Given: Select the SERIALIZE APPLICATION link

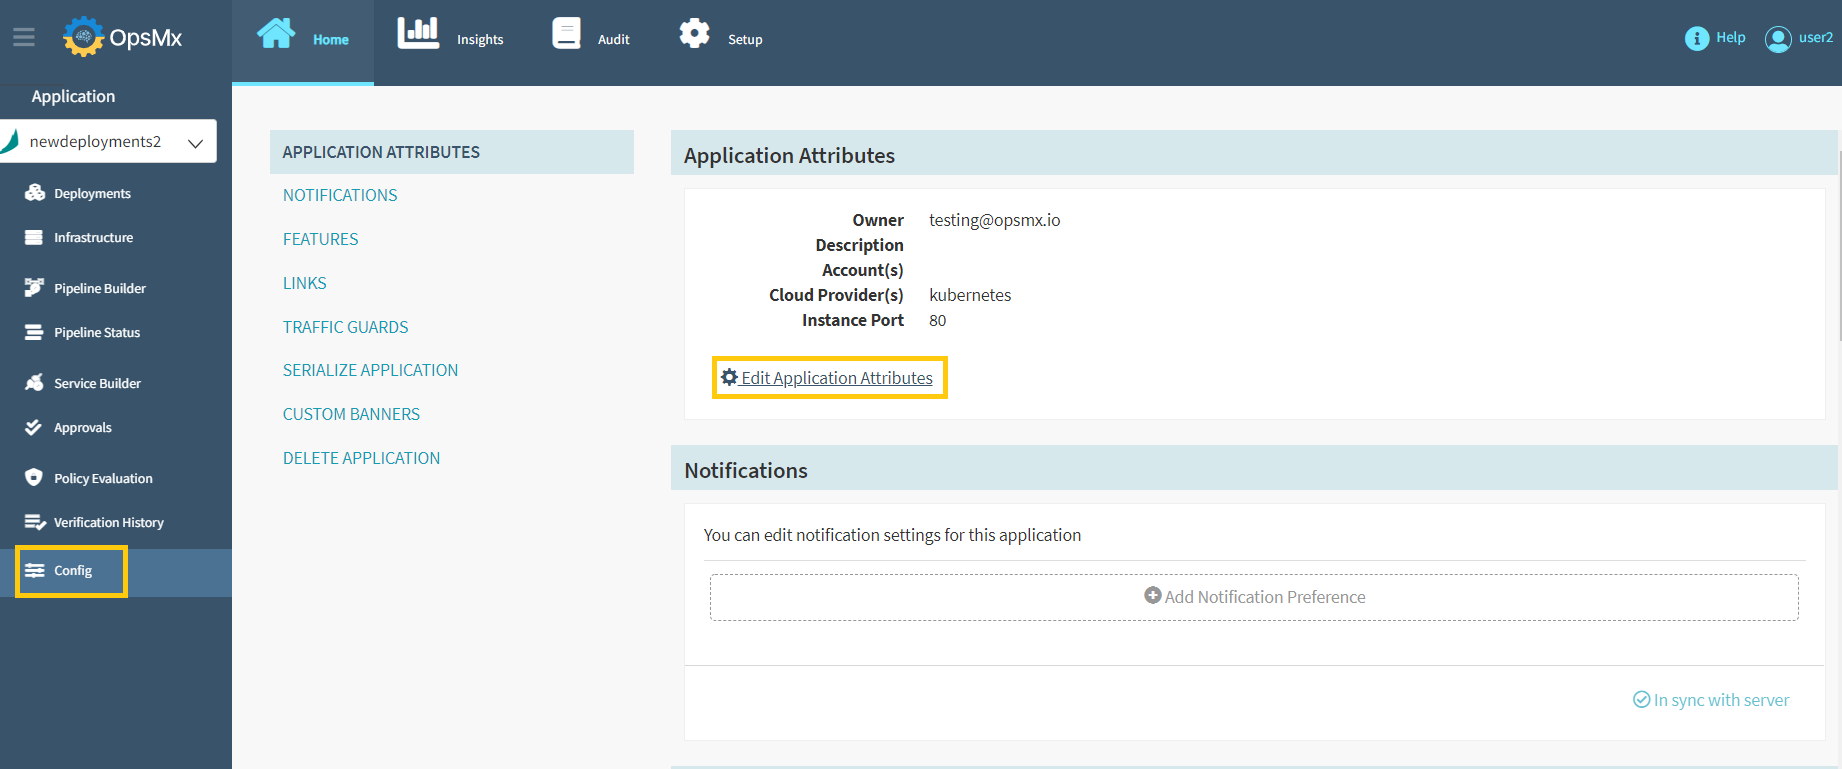Looking at the screenshot, I should click(x=370, y=370).
